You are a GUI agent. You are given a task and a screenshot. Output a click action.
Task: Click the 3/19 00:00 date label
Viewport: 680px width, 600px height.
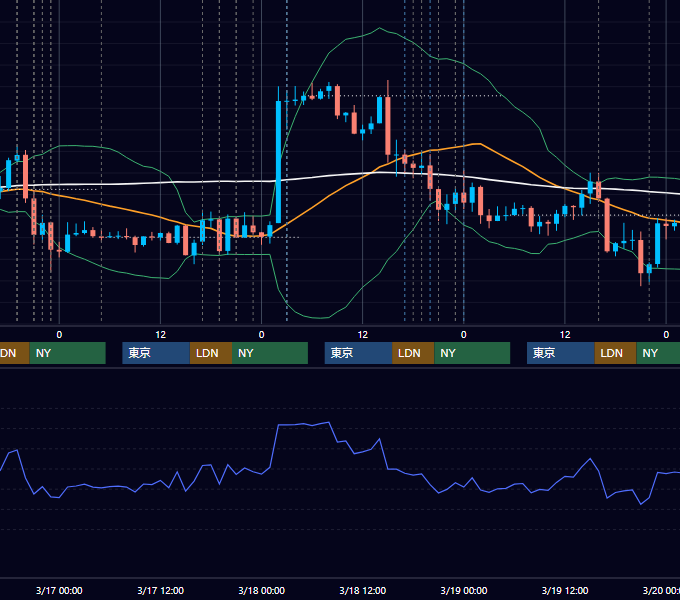point(464,590)
